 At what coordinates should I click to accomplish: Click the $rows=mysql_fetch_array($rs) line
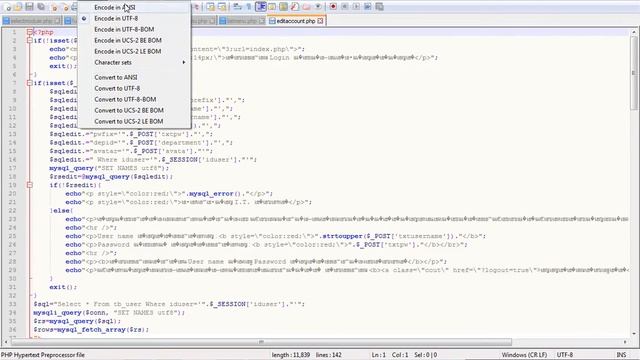tap(91, 329)
